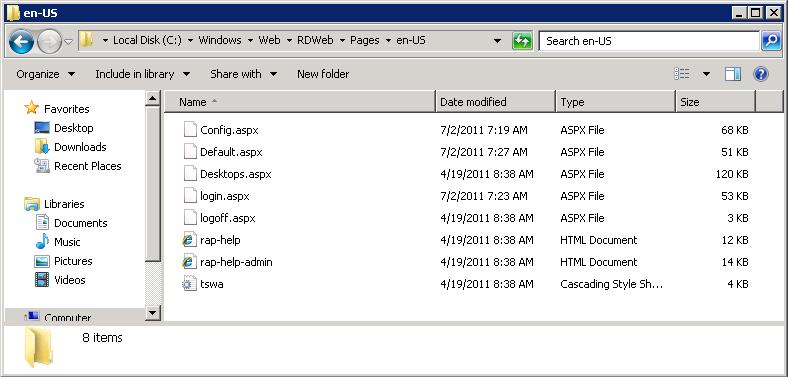The image size is (788, 377).
Task: Open the Organize menu
Action: (46, 74)
